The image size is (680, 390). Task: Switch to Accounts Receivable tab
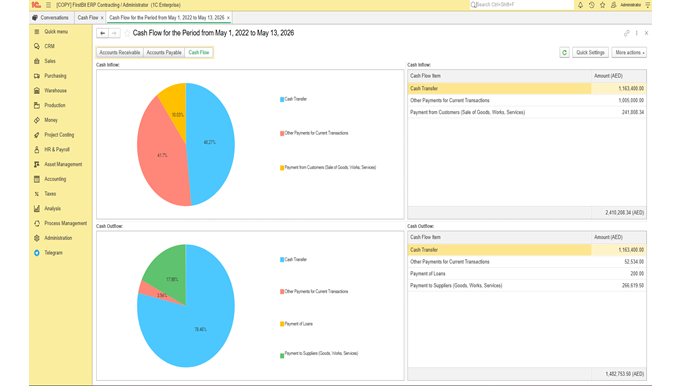click(x=120, y=52)
